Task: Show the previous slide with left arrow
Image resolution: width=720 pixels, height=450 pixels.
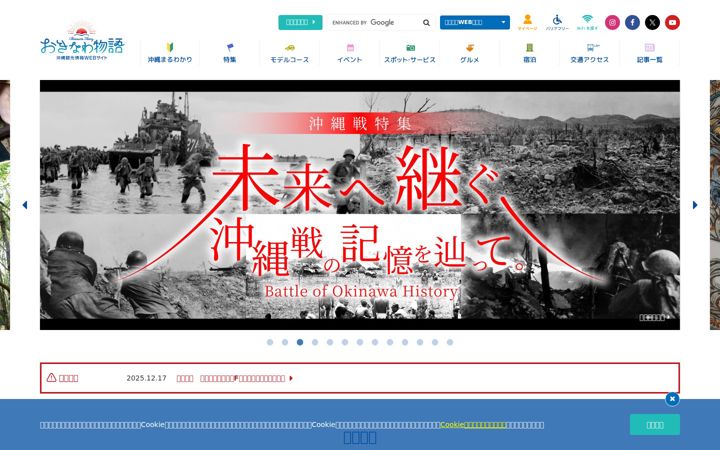Action: [25, 205]
